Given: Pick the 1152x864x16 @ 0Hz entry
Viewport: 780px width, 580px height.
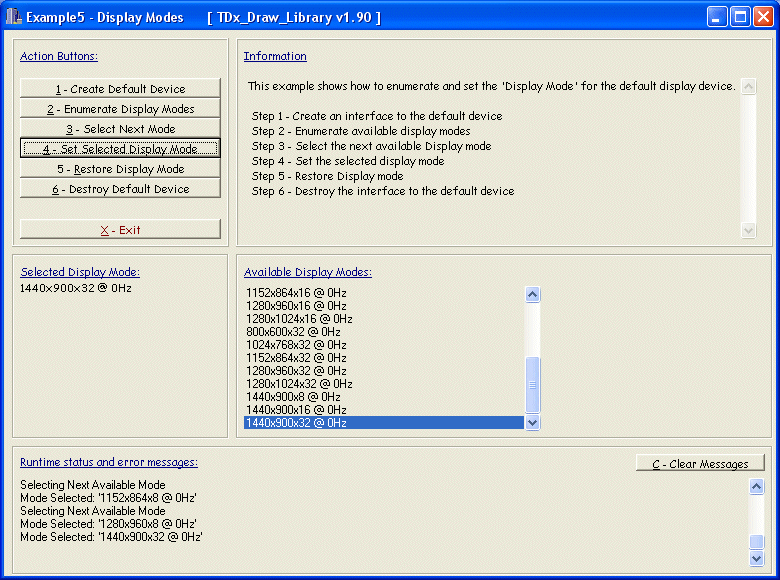Looking at the screenshot, I should (296, 293).
